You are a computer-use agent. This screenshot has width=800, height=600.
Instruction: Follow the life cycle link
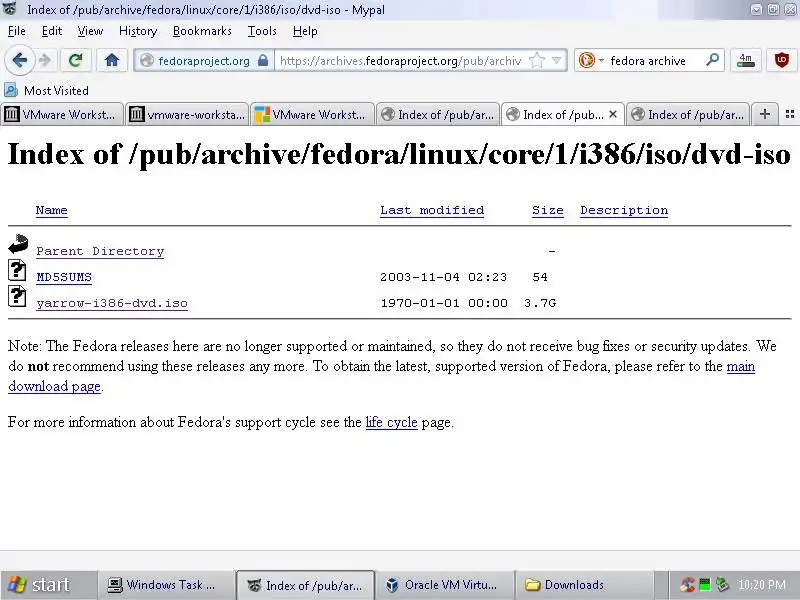(391, 422)
